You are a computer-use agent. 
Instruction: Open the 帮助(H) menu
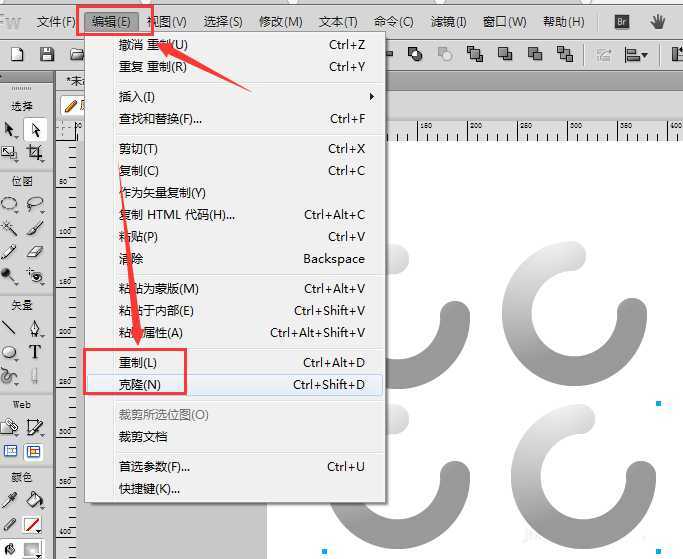coord(564,21)
